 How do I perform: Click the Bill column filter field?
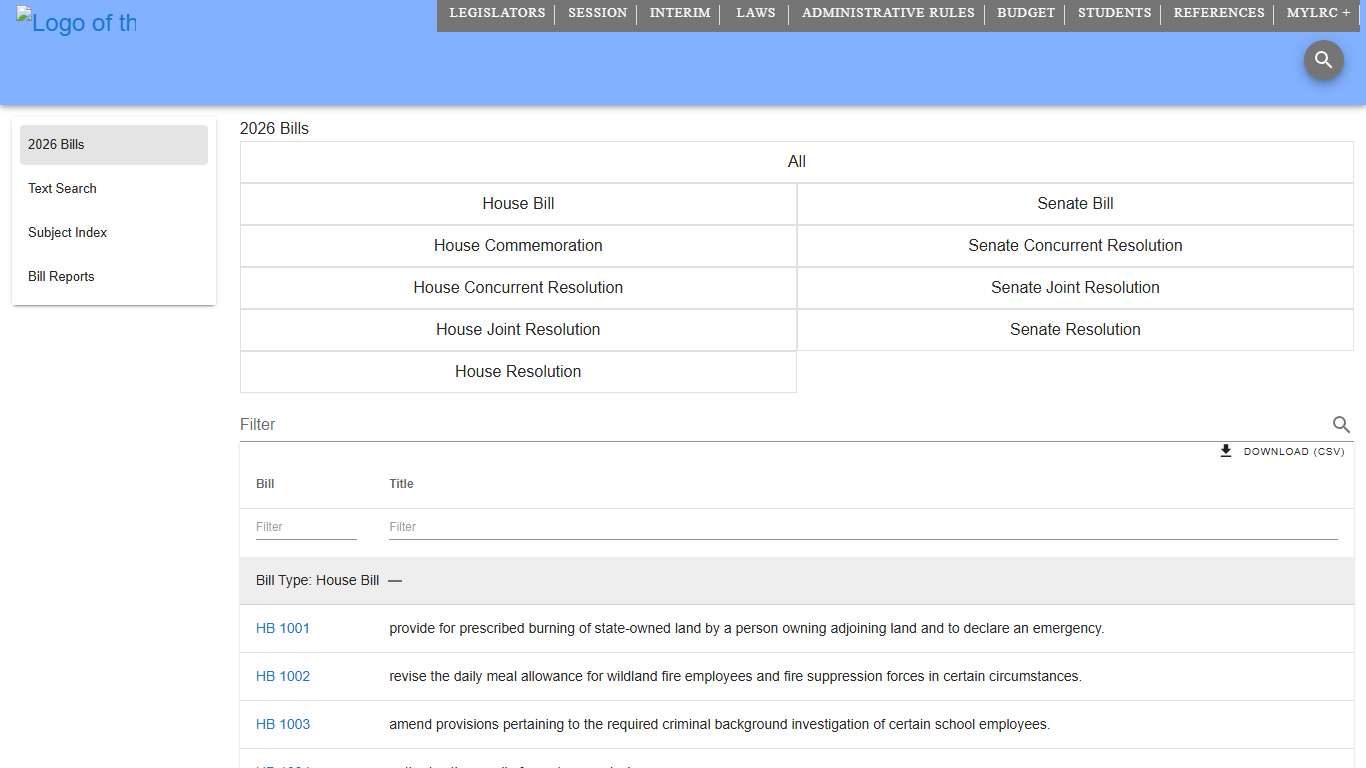(305, 527)
